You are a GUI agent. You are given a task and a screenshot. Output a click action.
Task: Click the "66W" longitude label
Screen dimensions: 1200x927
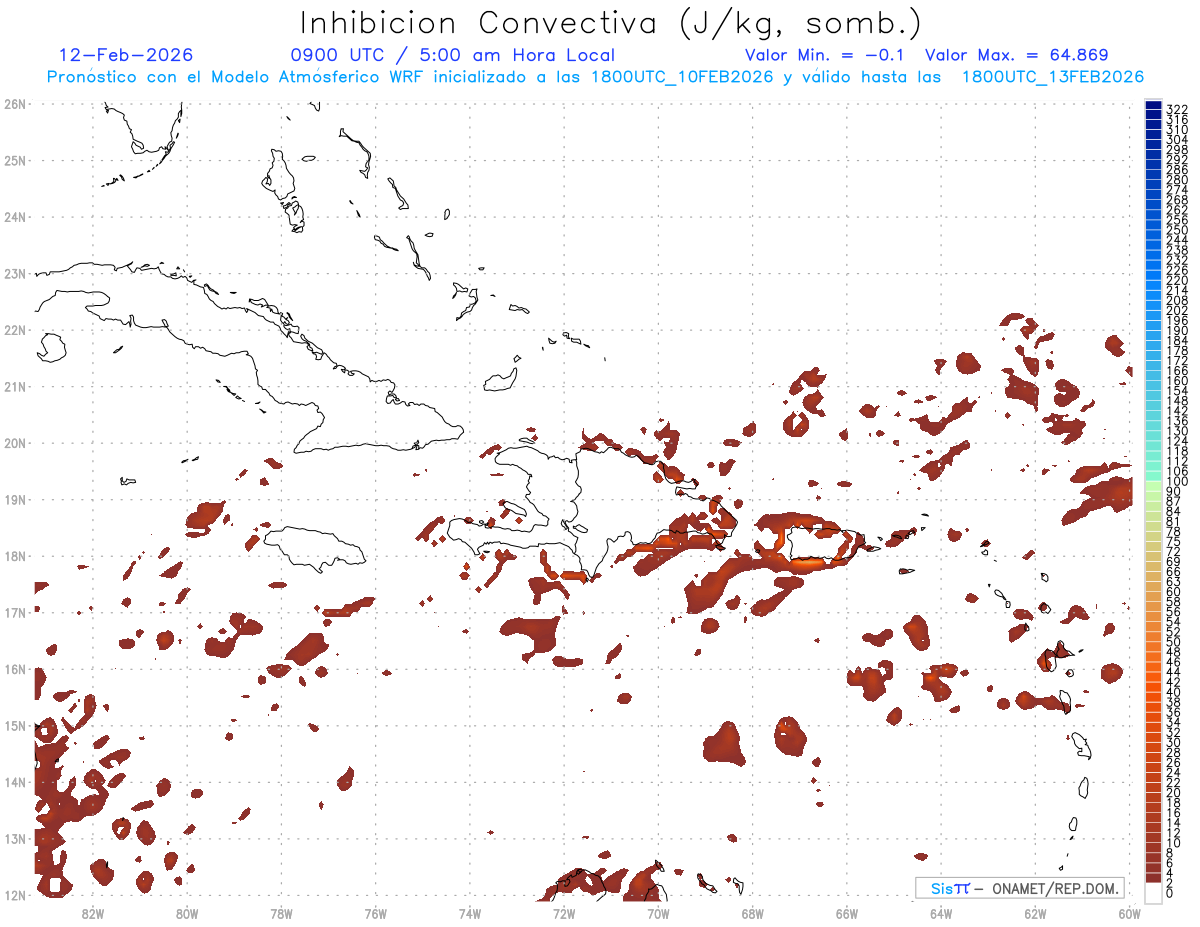coord(847,913)
